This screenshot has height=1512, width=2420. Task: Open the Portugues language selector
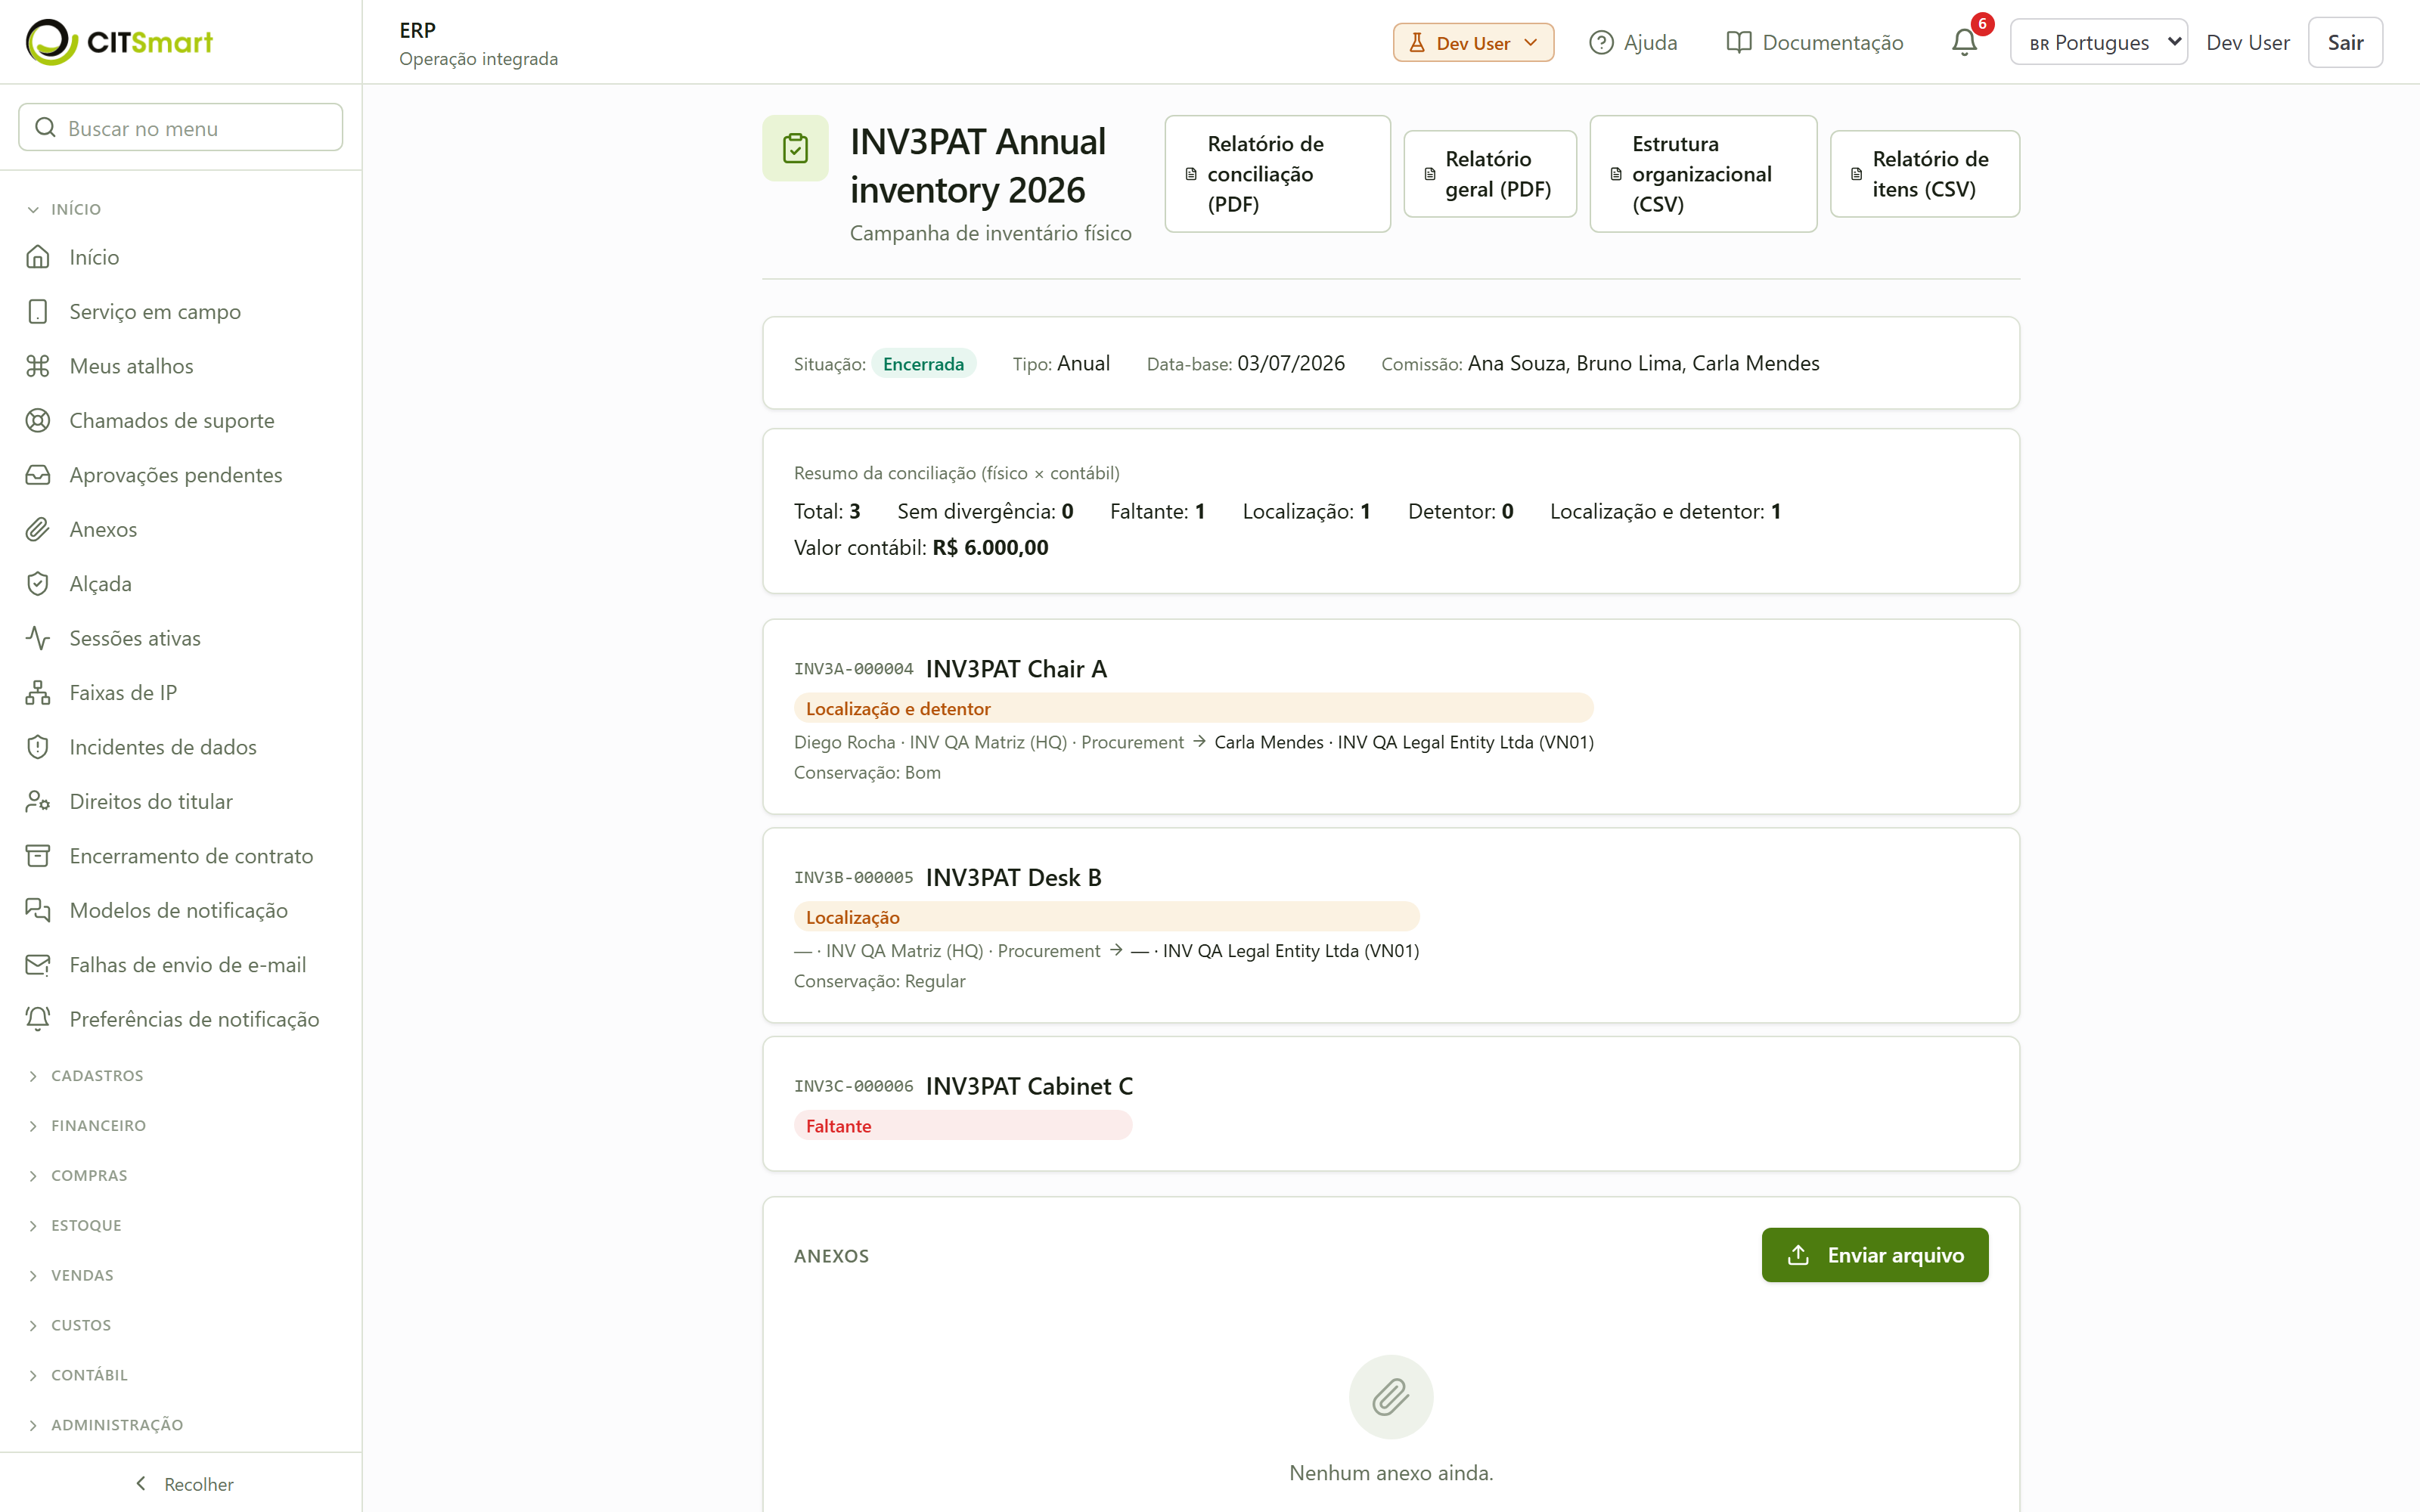pyautogui.click(x=2098, y=42)
